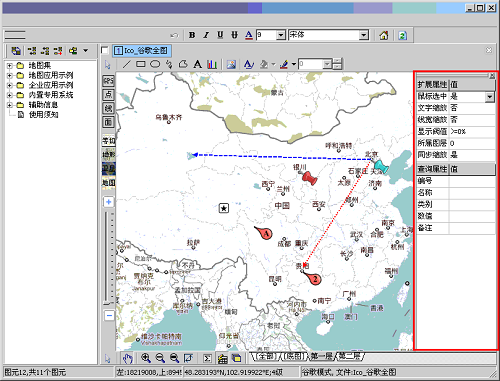Insert a bar chart element

pyautogui.click(x=212, y=64)
